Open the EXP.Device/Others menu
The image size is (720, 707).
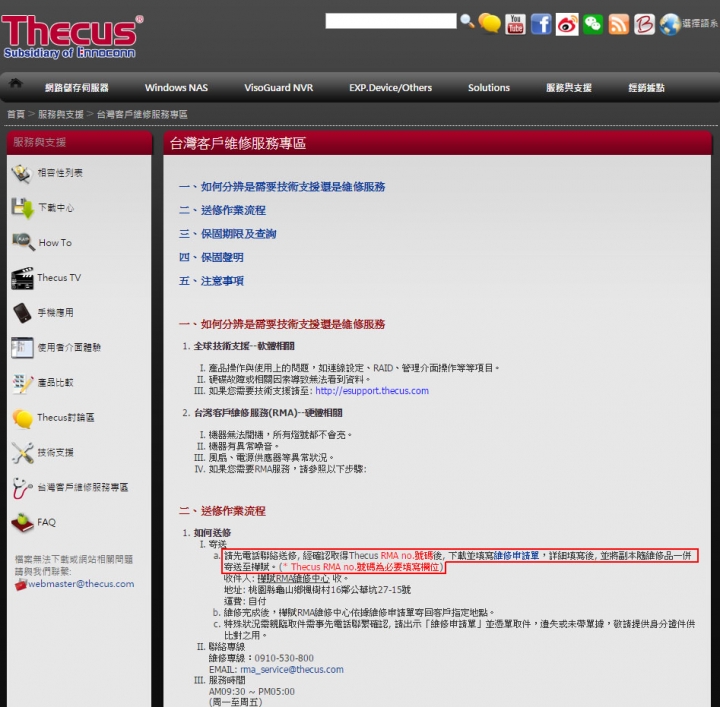(390, 88)
